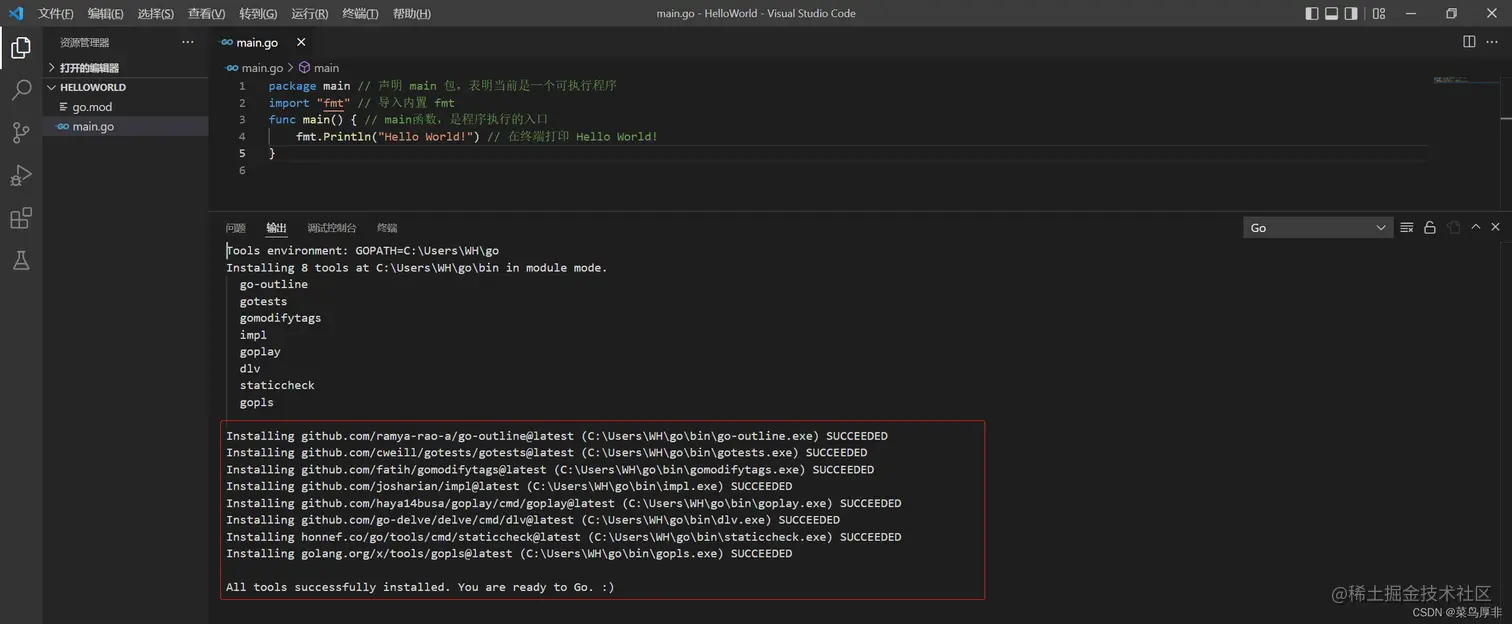Expand the Open Editors section
1512x624 pixels.
[126, 68]
